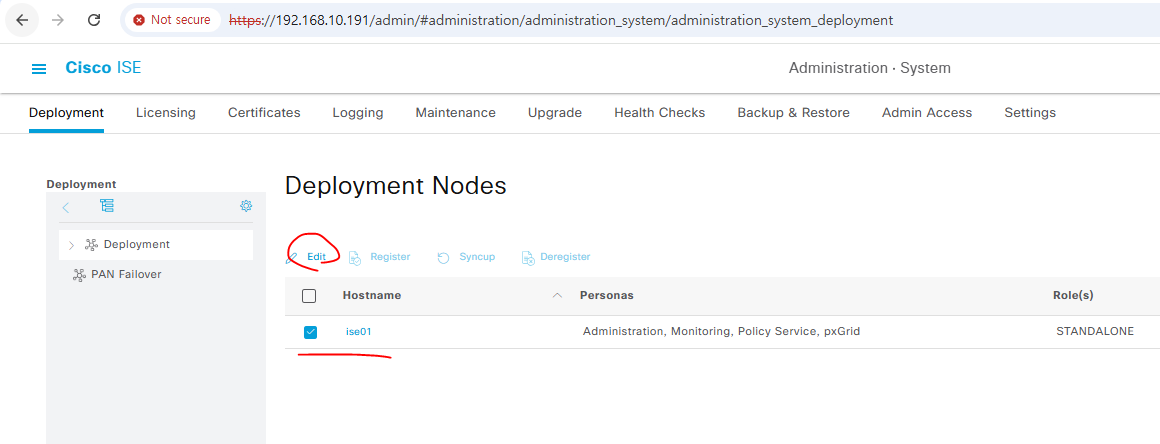The width and height of the screenshot is (1160, 444).
Task: Open the ise01 hostname link
Action: point(359,332)
